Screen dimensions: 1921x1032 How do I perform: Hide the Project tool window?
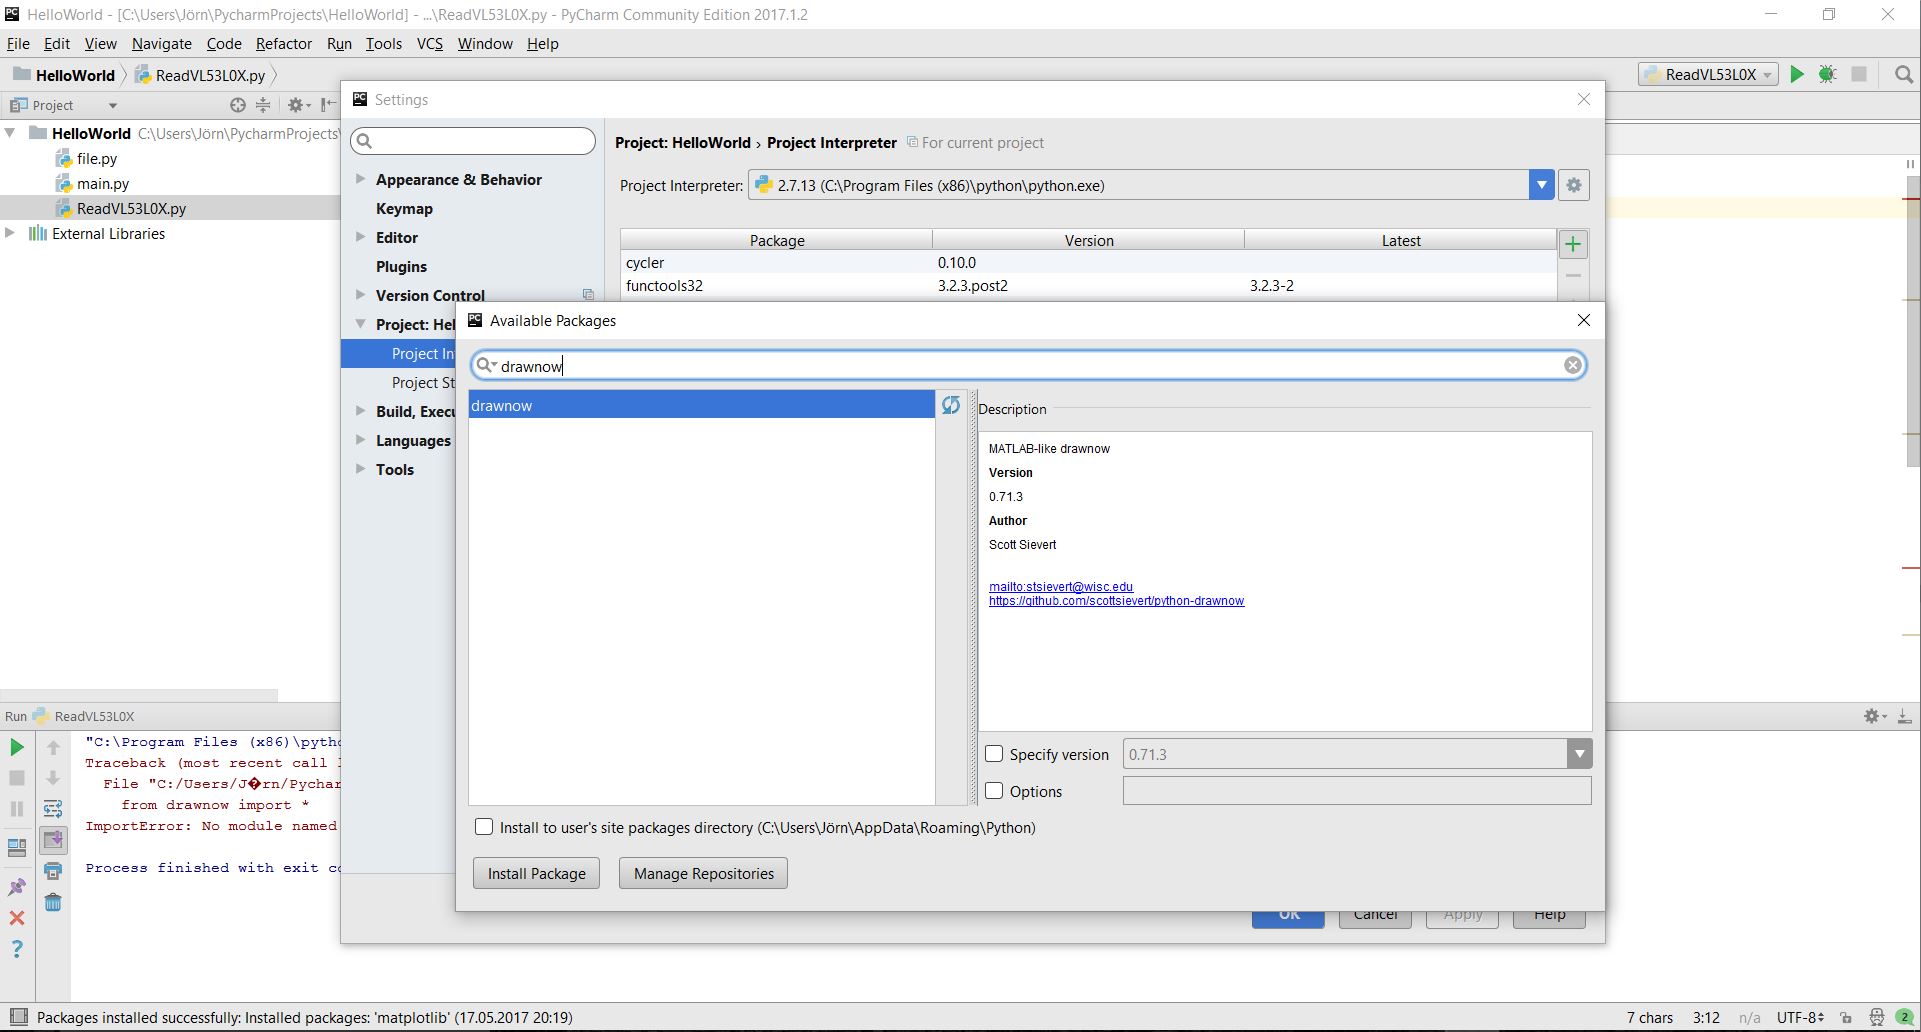pyautogui.click(x=328, y=105)
